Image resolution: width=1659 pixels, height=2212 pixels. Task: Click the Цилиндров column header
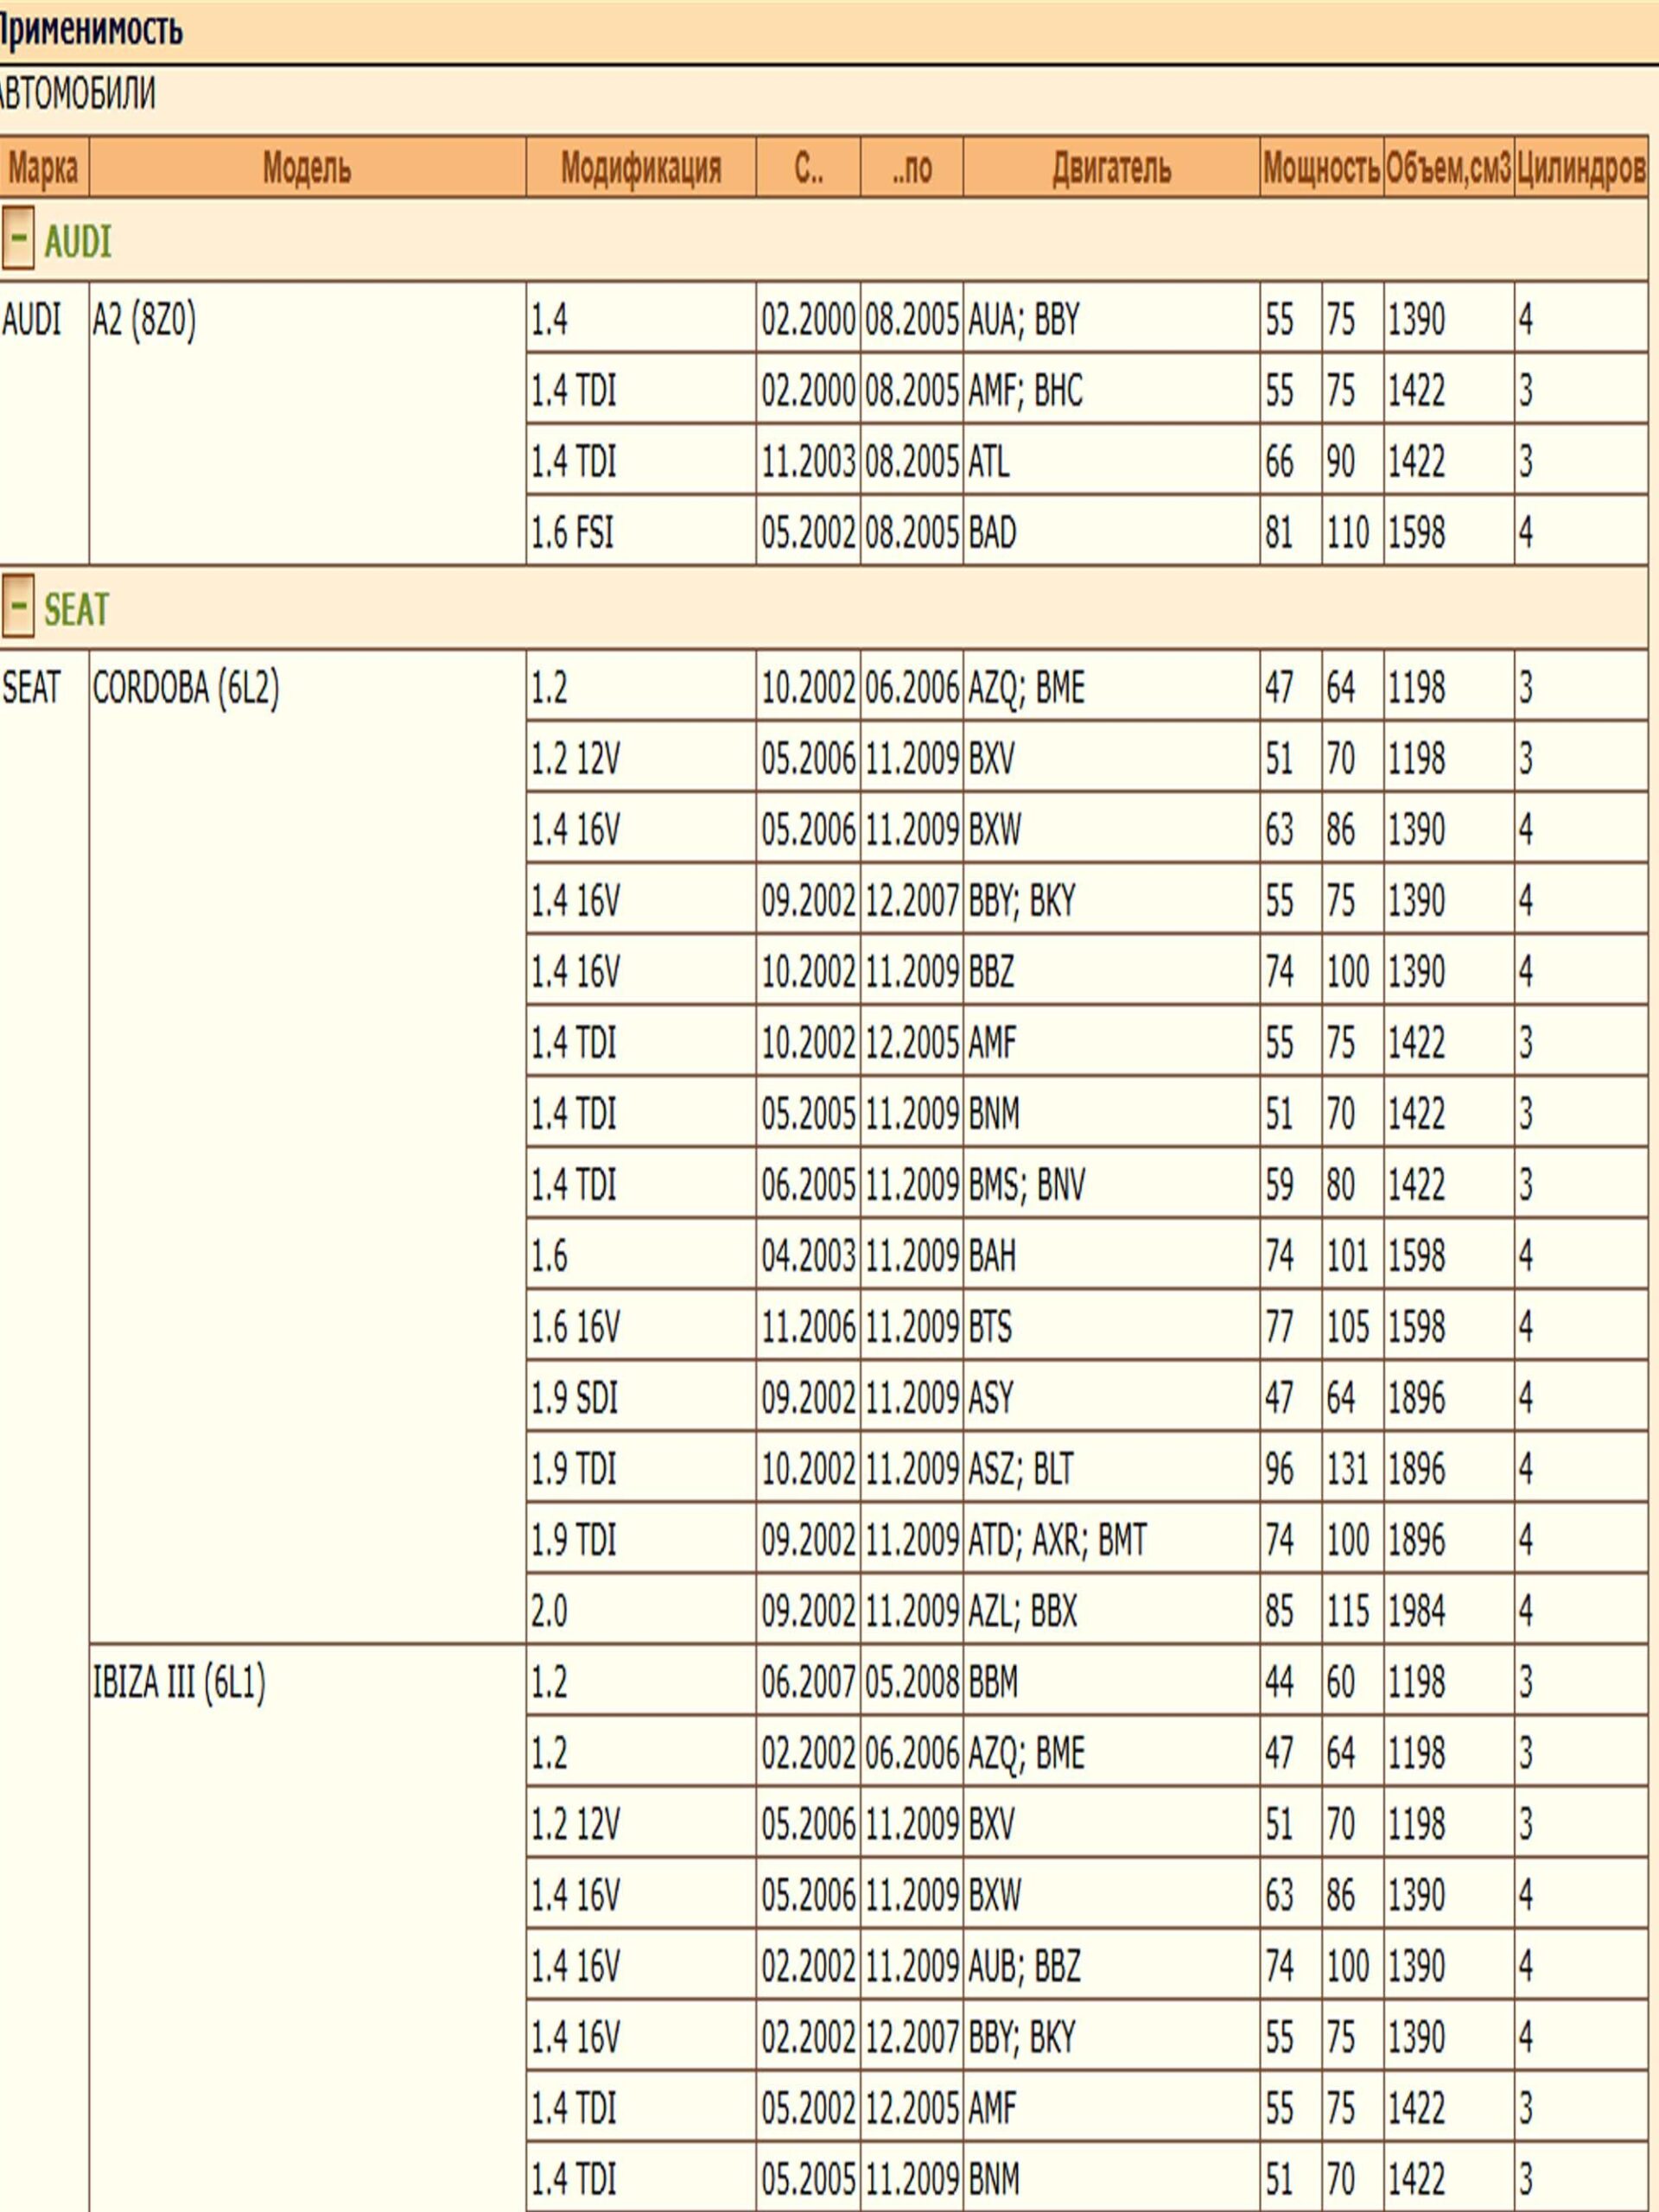pos(1580,168)
